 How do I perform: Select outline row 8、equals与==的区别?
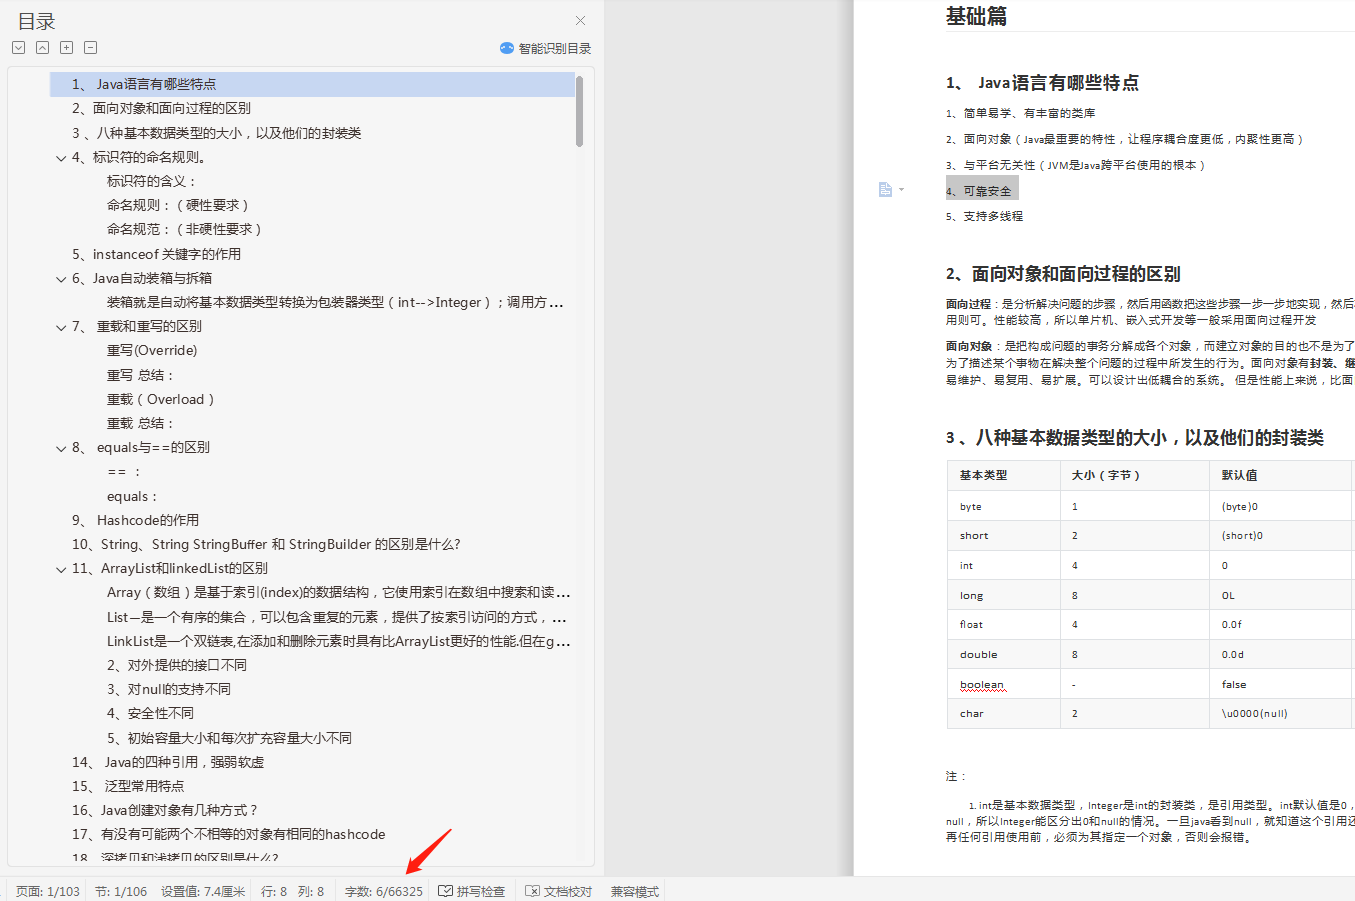141,447
